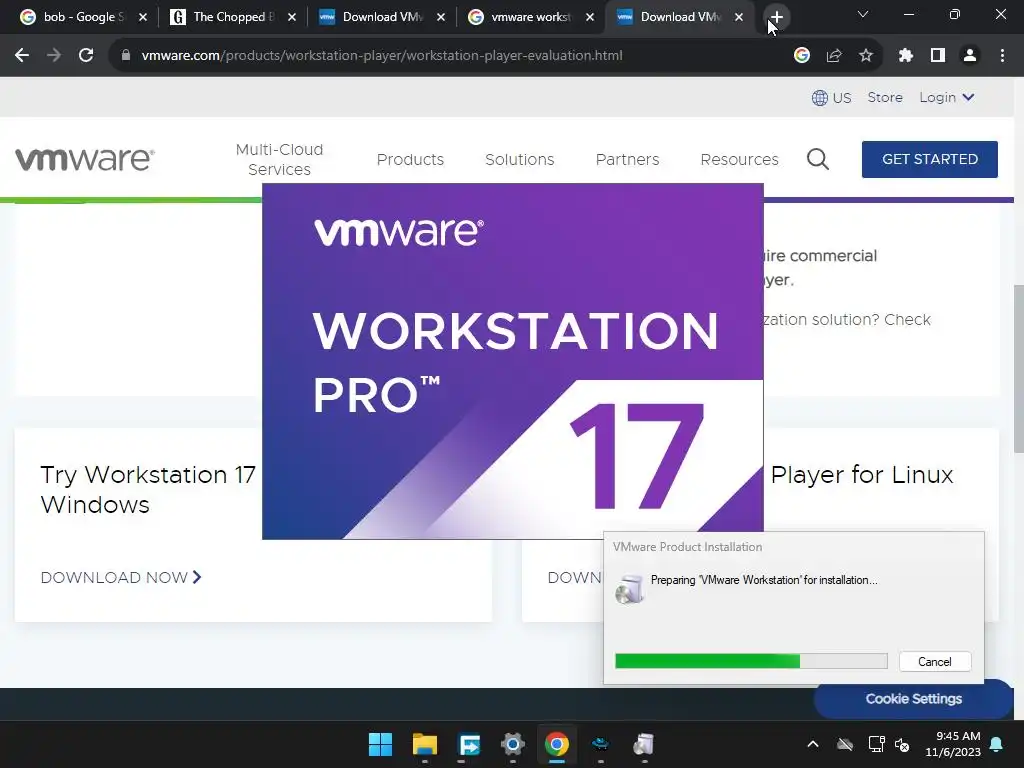1024x768 pixels.
Task: Cancel the VMware installation
Action: tap(935, 662)
